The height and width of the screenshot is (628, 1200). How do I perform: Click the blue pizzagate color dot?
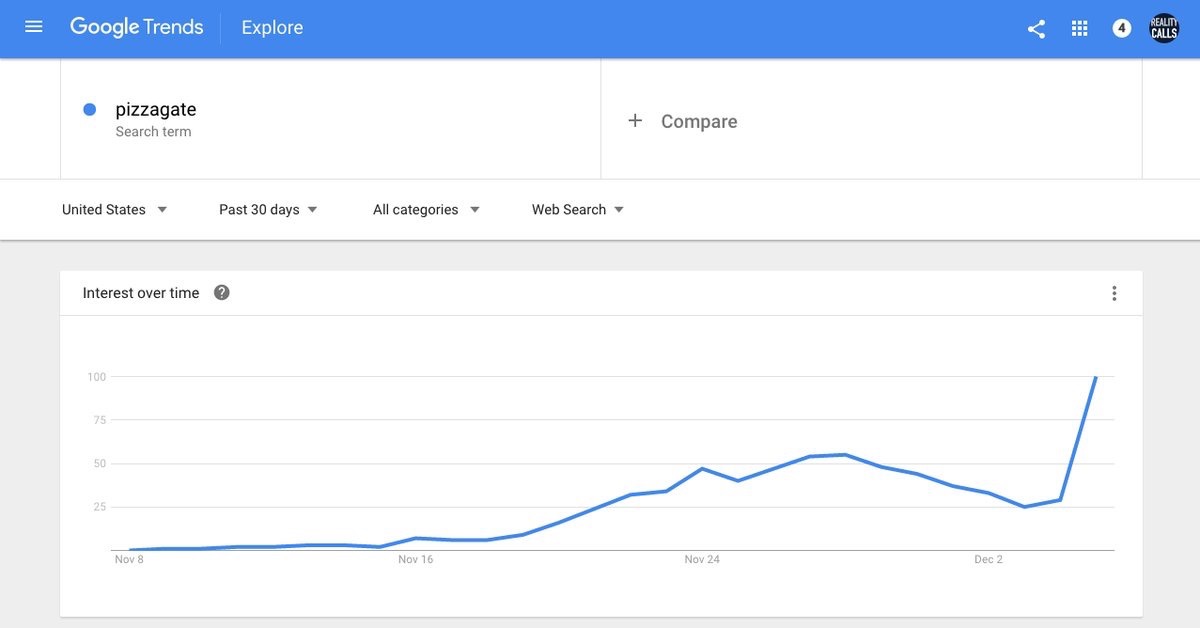[90, 110]
